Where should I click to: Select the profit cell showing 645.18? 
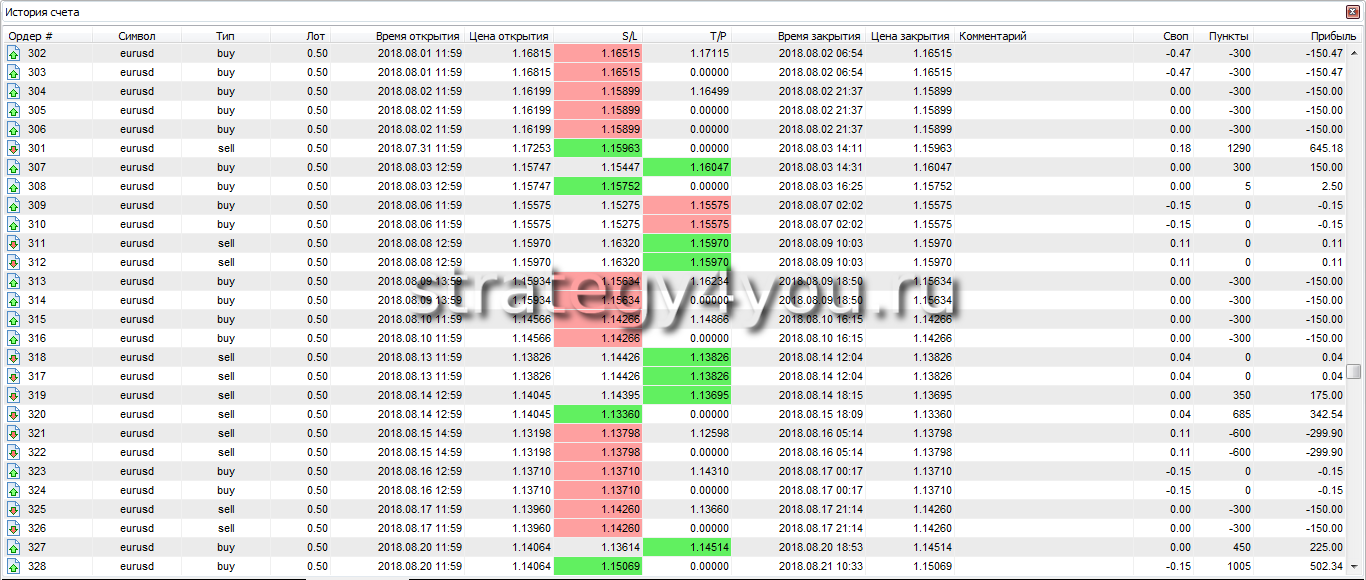coord(1323,148)
